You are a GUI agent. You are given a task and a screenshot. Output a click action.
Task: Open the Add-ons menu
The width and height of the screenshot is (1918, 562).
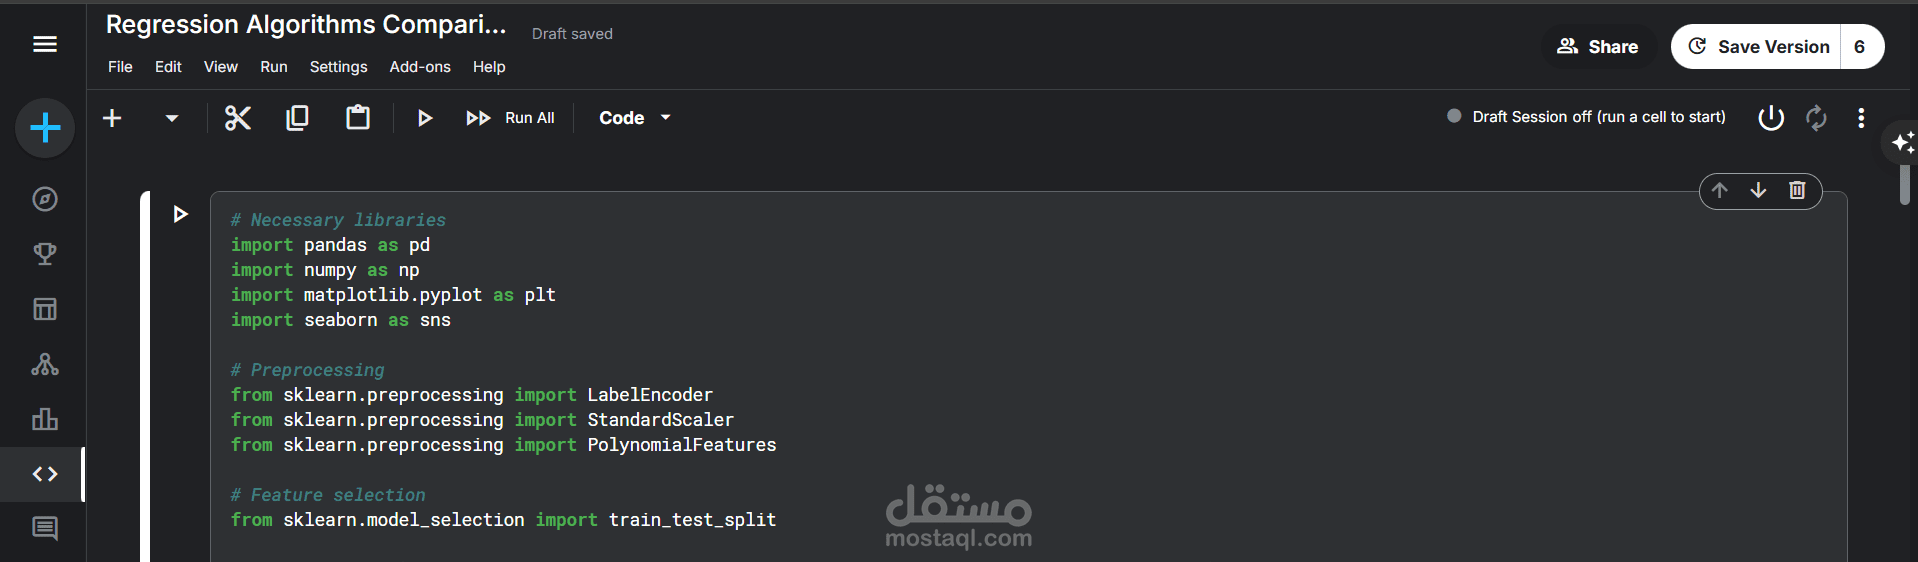420,67
